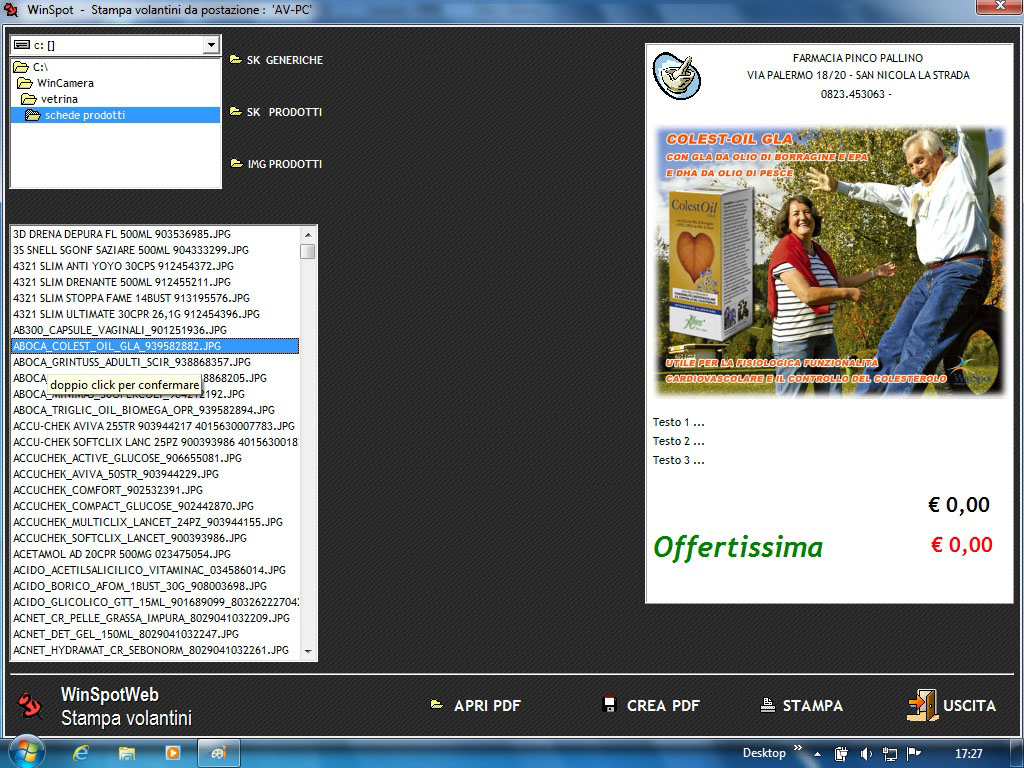This screenshot has height=768, width=1024.
Task: Select the schede prodotti folder
Action: pyautogui.click(x=84, y=115)
